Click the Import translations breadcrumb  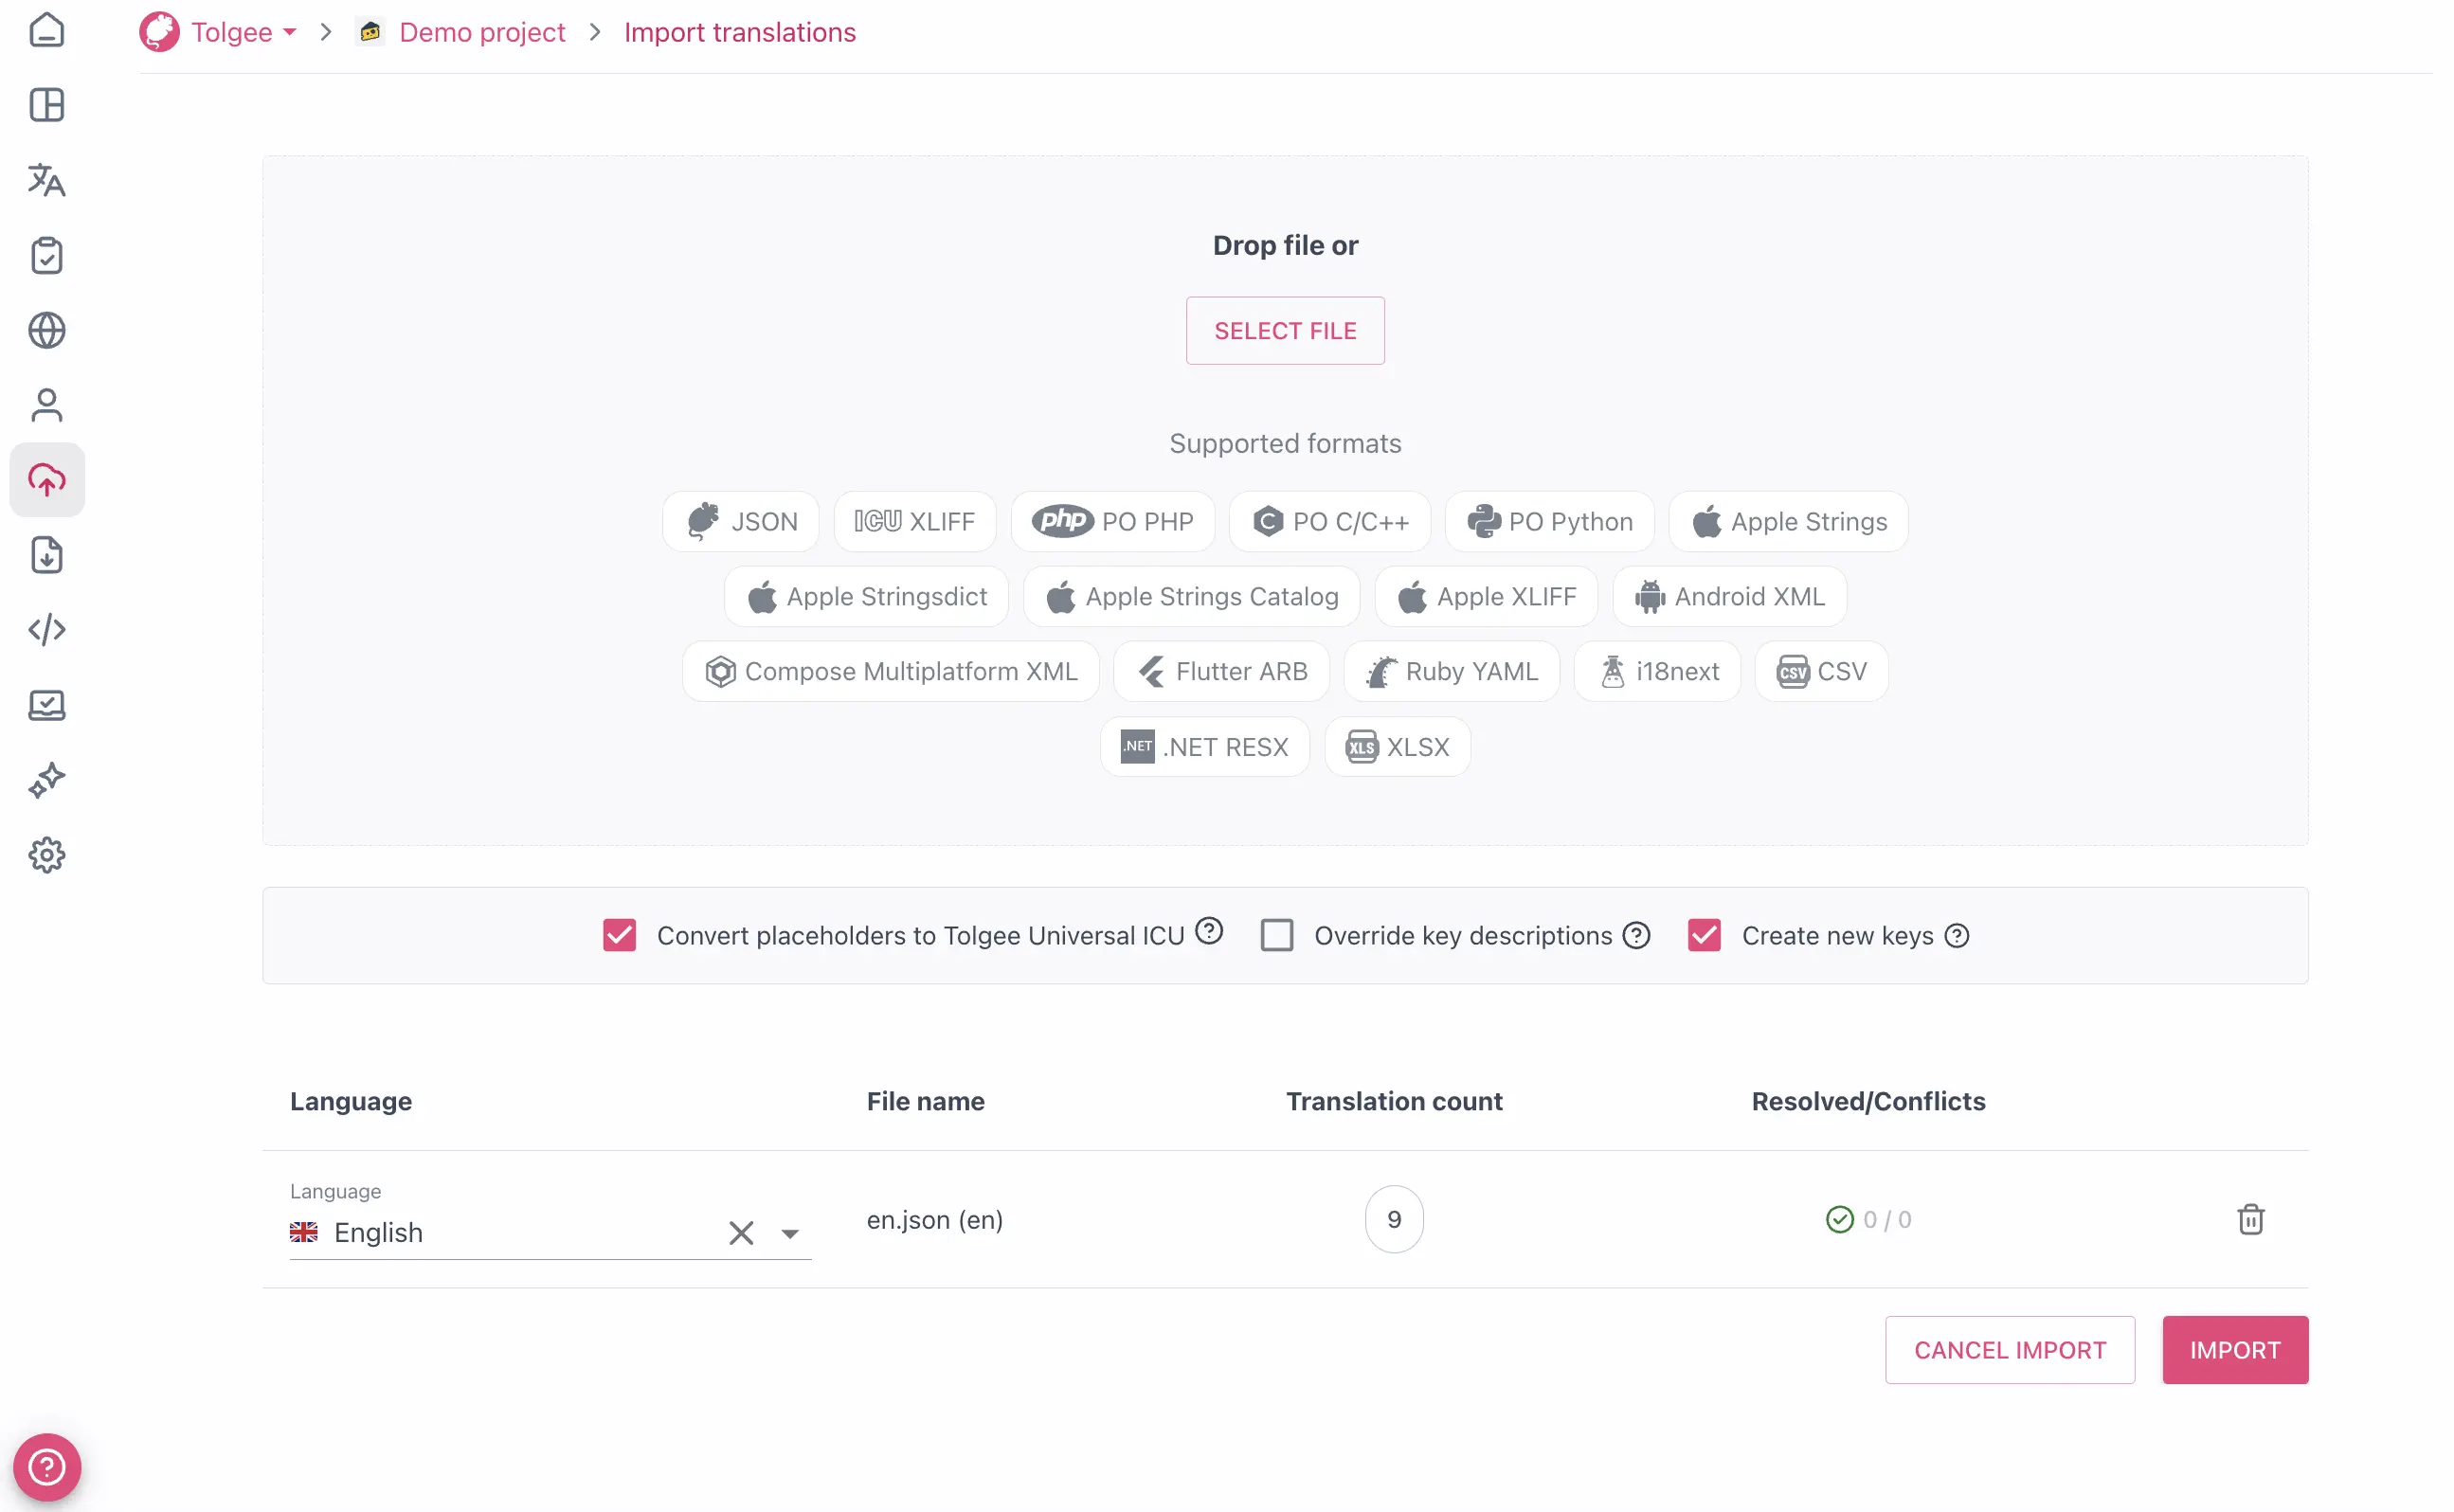tap(739, 32)
